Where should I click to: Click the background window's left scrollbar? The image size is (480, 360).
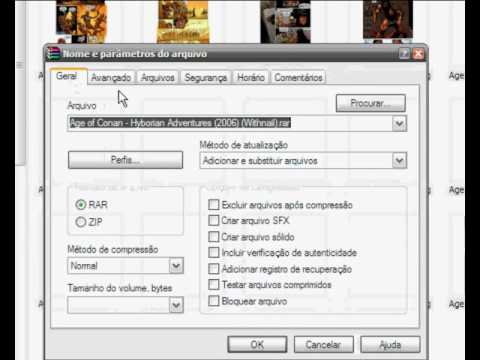[x=20, y=82]
